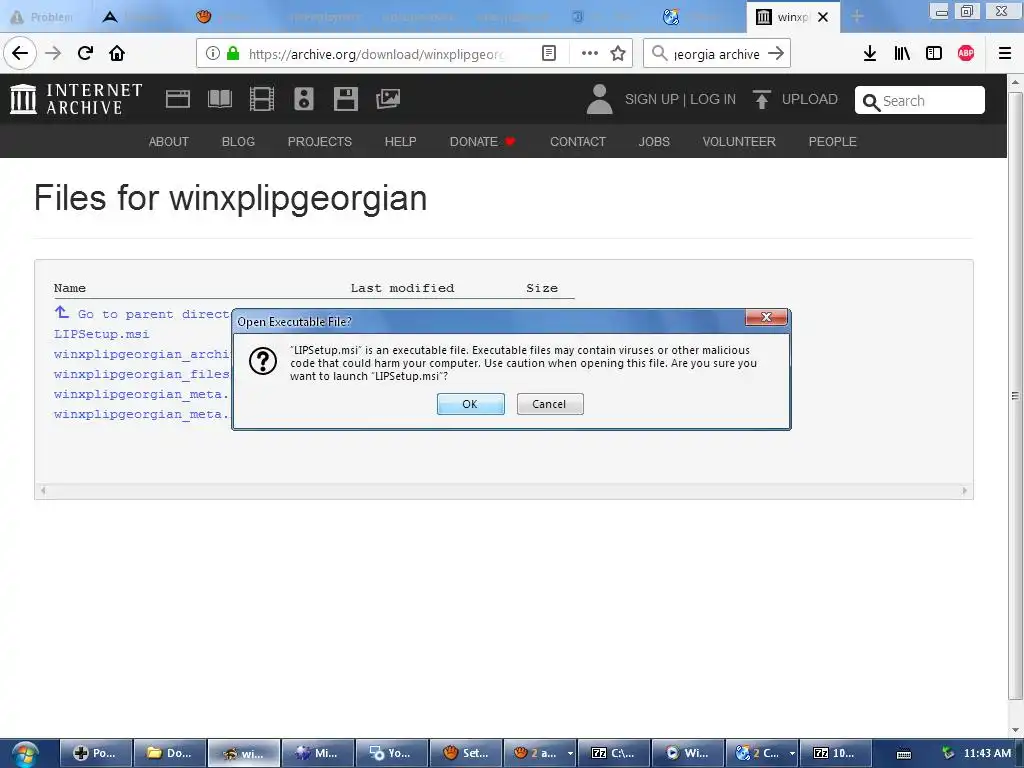Click the scroll-right arrow on the file list's horizontal scrollbar
Screen dimensions: 1024x768
965,490
